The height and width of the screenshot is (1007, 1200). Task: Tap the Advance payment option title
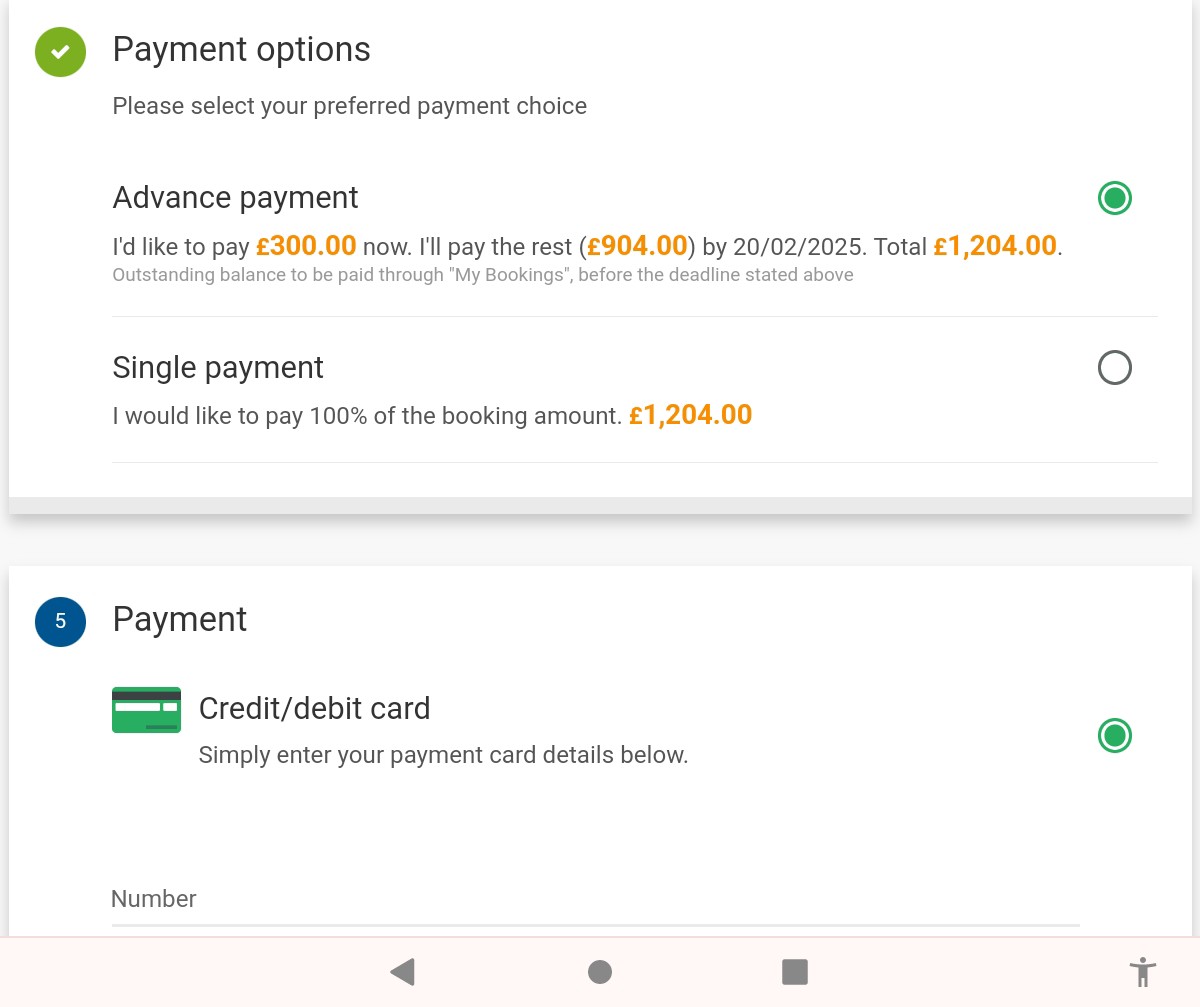coord(235,198)
